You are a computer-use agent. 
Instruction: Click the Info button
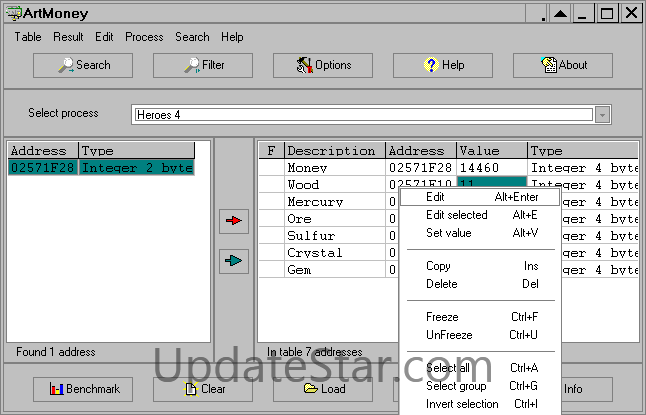point(587,389)
